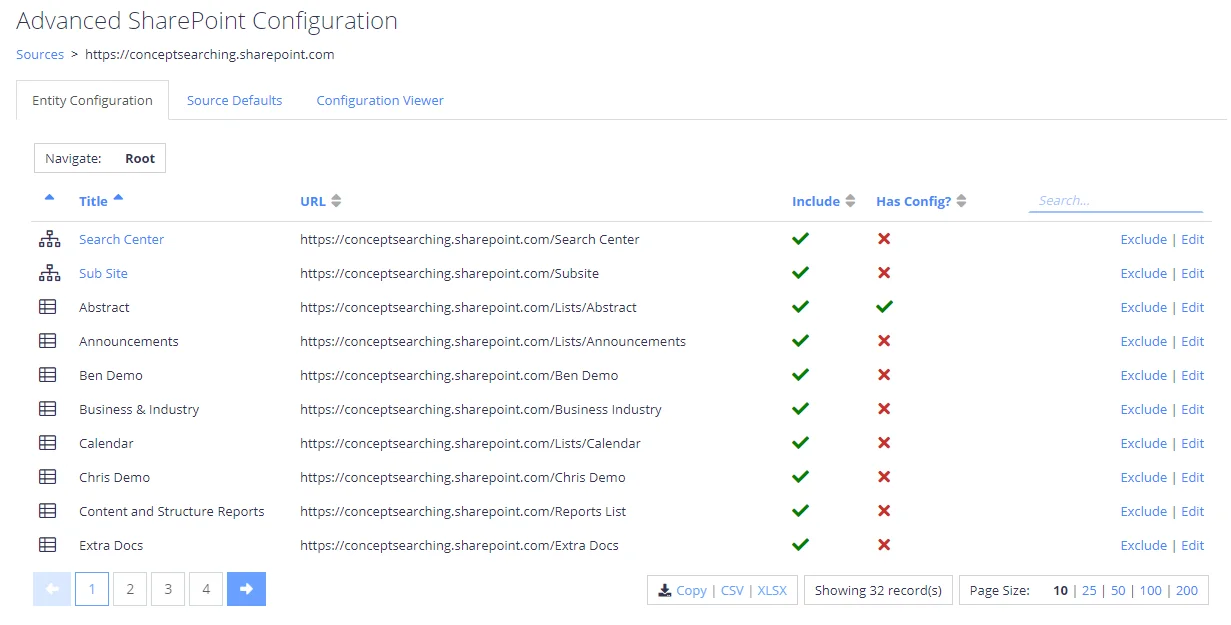
Task: Click the list icon next to Extra Docs
Action: 48,546
